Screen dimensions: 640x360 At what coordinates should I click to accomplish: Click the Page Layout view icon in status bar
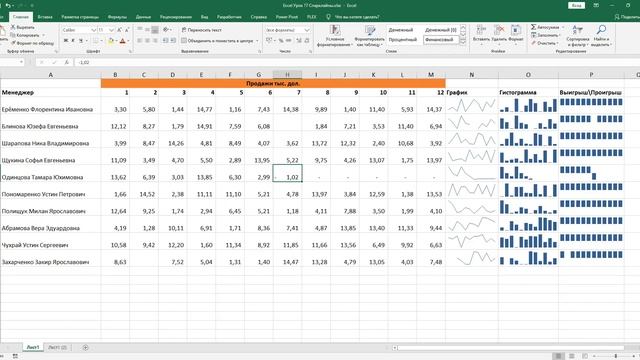coord(572,356)
